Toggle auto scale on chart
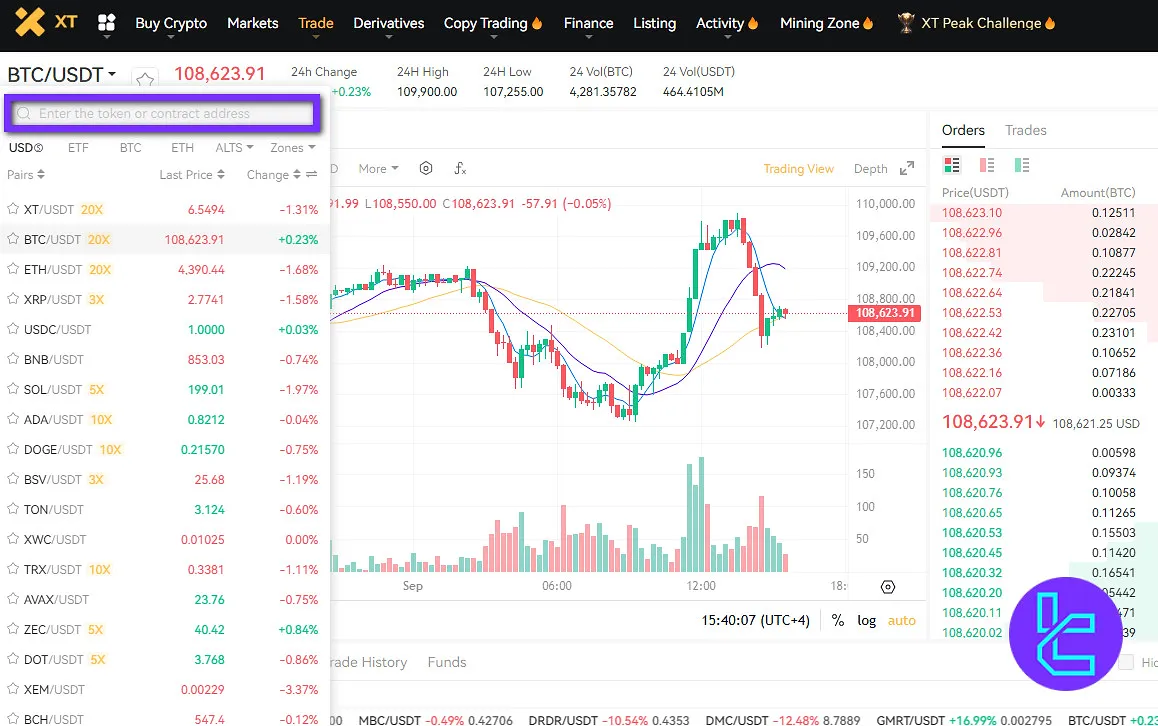The image size is (1158, 726). (x=902, y=620)
